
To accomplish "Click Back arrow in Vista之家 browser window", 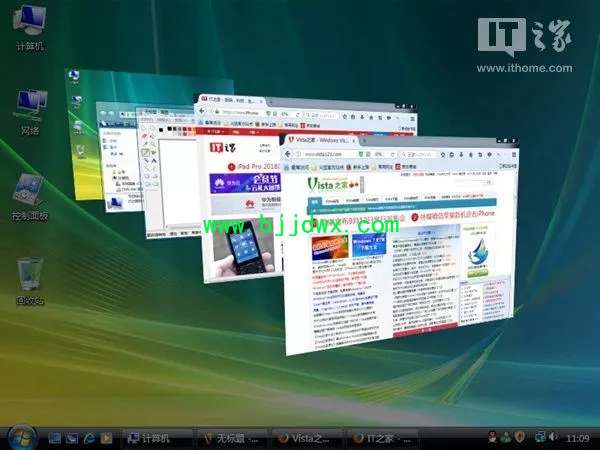I will pyautogui.click(x=288, y=154).
